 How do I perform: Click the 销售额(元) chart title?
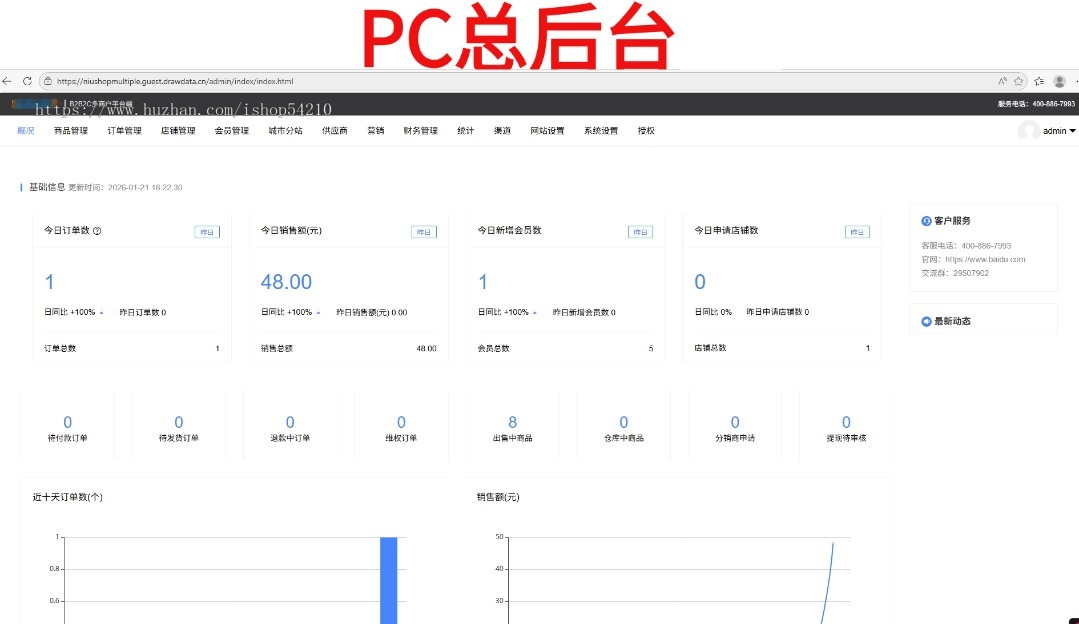pyautogui.click(x=498, y=497)
